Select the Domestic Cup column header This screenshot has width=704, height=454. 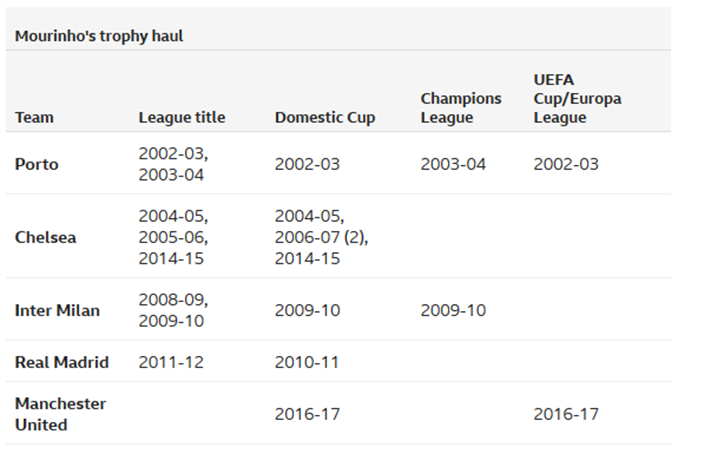coord(325,117)
